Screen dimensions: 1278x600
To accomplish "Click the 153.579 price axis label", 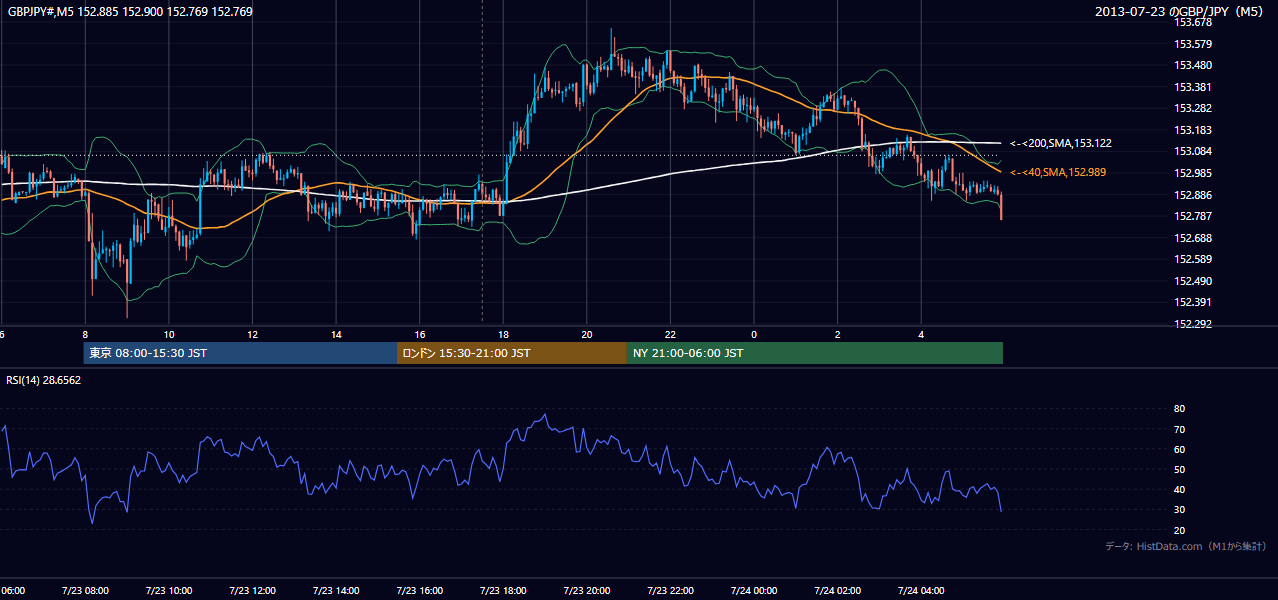I will coord(1194,44).
